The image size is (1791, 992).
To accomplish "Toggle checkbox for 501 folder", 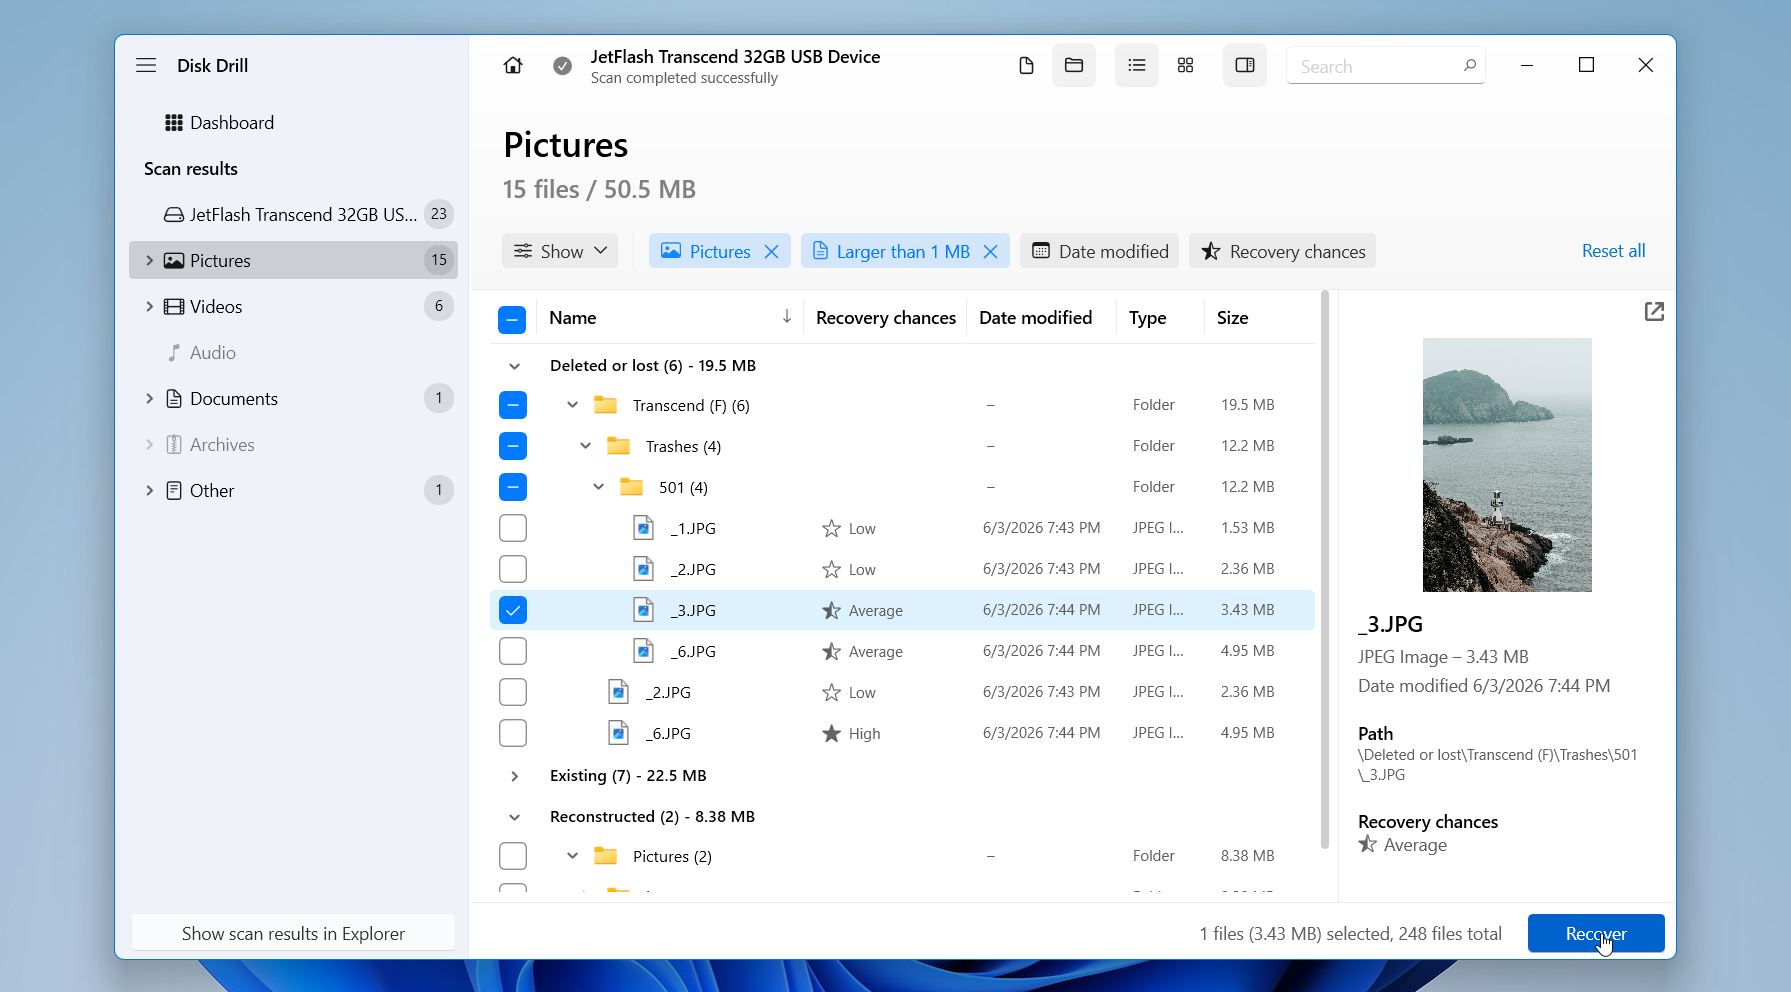I will 512,487.
